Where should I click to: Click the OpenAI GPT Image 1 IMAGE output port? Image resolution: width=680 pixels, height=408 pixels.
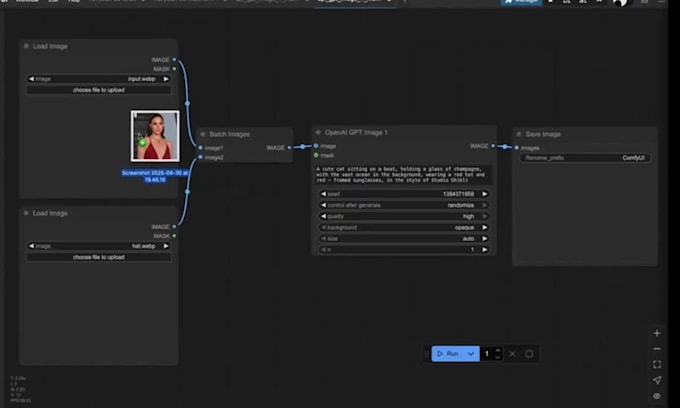click(x=493, y=146)
